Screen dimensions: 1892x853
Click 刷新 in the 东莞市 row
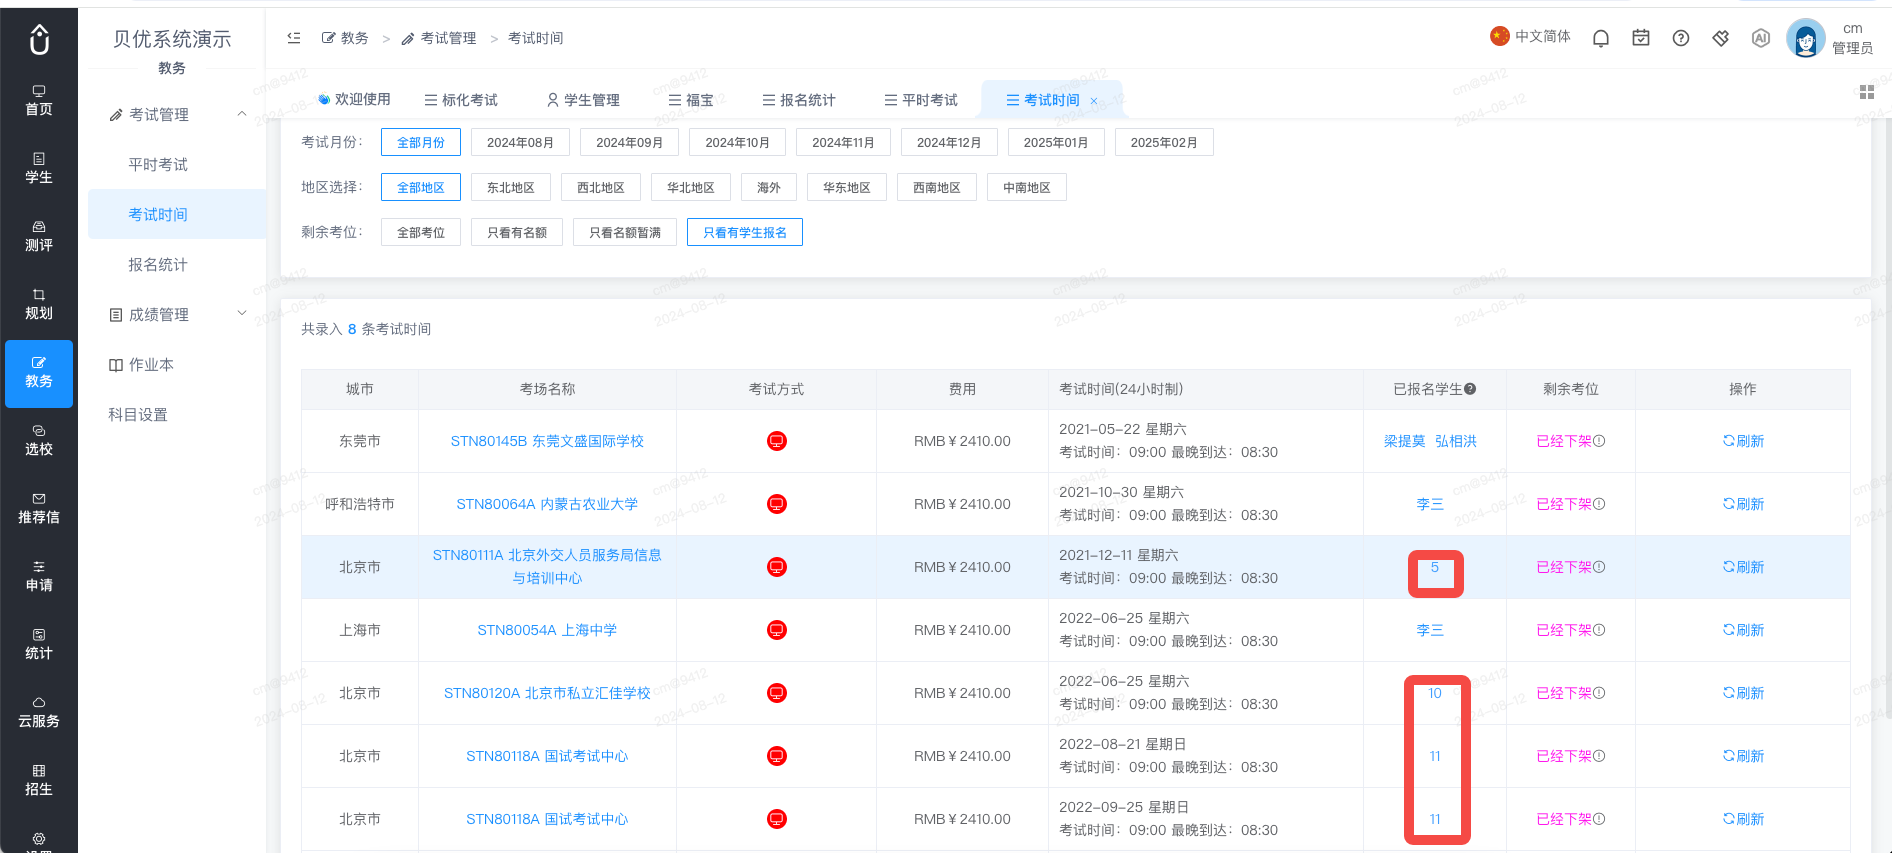tap(1743, 441)
